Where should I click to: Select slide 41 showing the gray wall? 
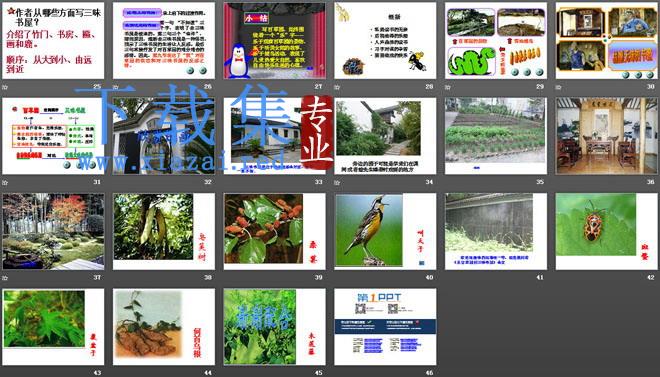496,231
